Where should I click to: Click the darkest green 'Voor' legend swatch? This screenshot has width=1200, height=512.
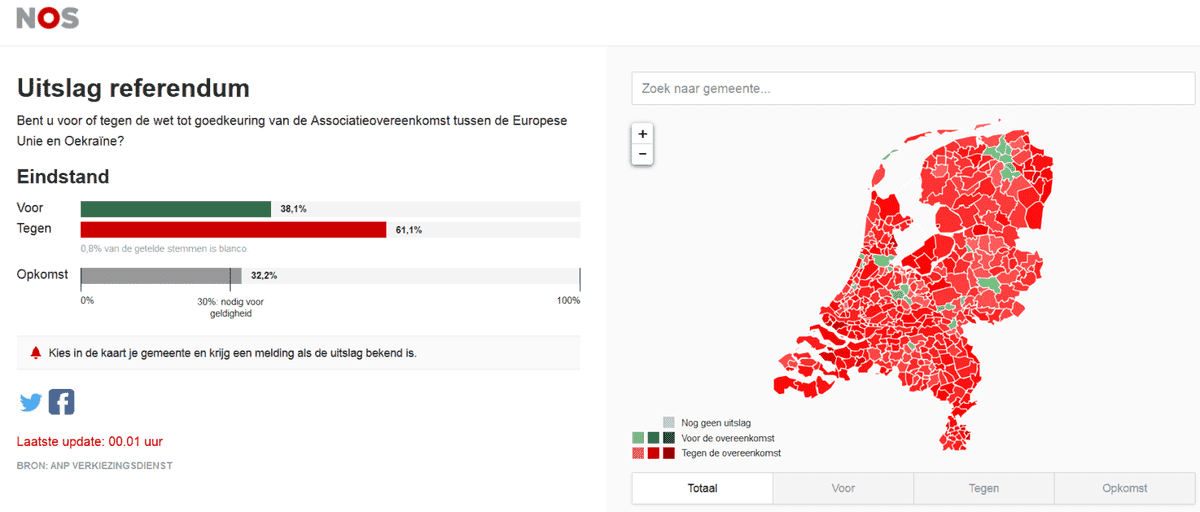pyautogui.click(x=668, y=438)
